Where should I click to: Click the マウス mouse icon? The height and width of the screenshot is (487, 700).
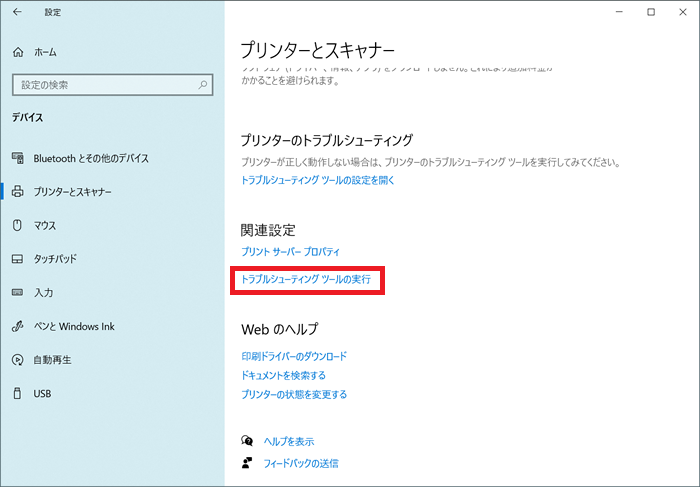click(18, 225)
